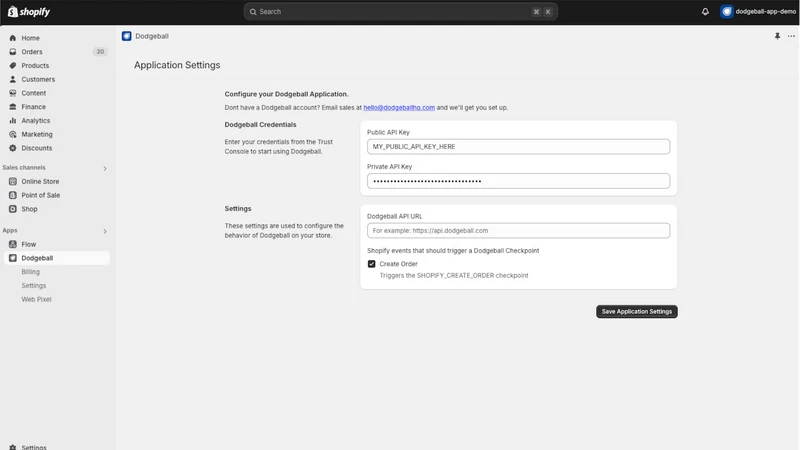The image size is (800, 450).
Task: Open notifications bell
Action: point(705,11)
